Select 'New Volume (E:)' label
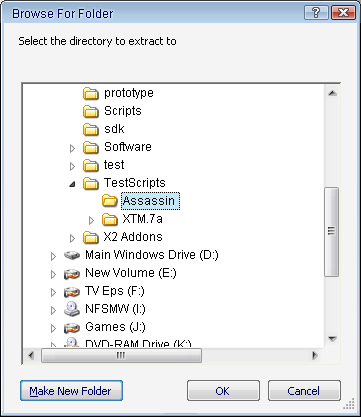Image resolution: width=361 pixels, height=417 pixels. 131,273
